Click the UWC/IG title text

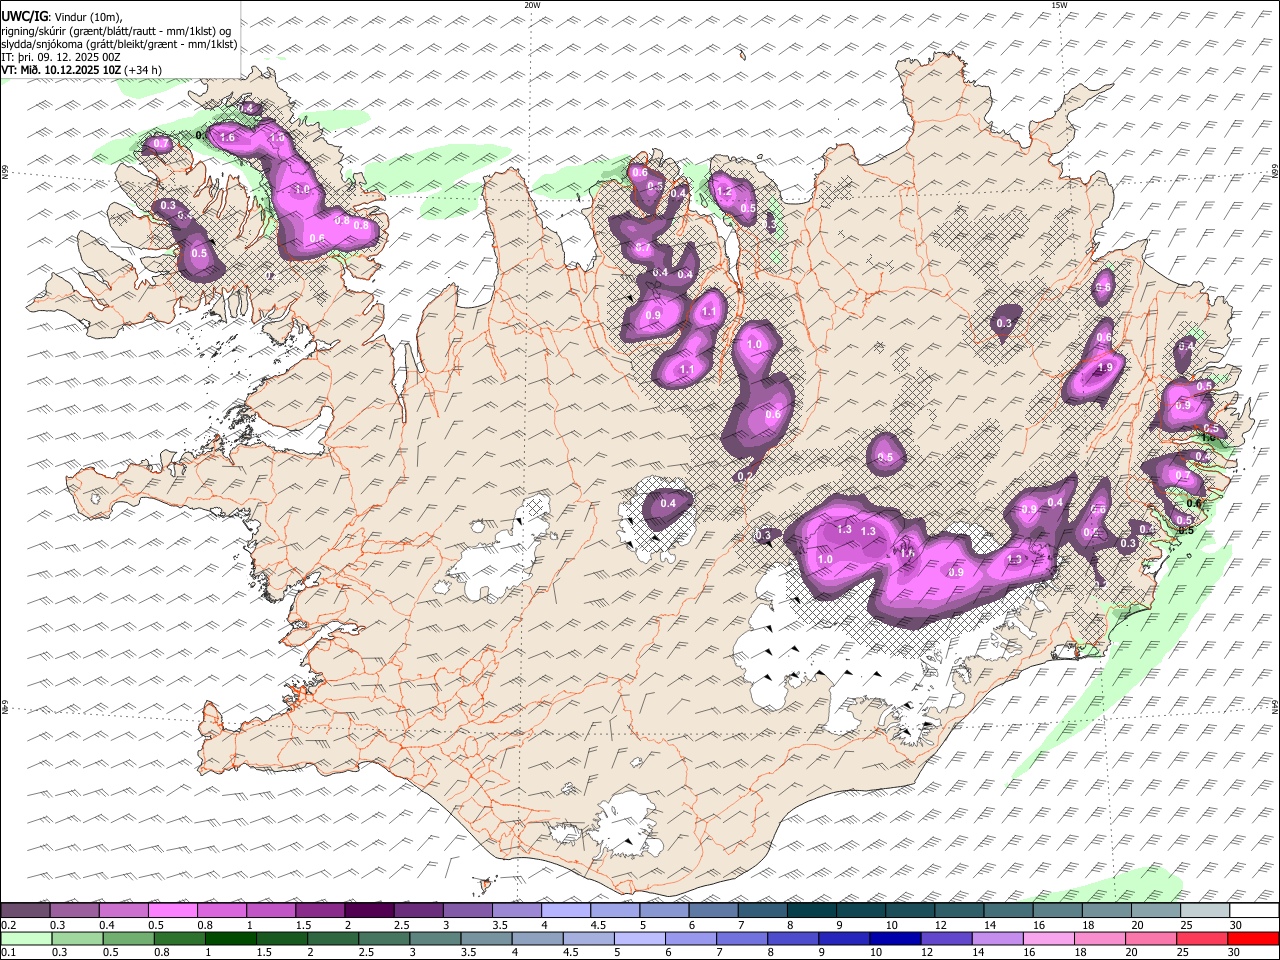coord(24,16)
